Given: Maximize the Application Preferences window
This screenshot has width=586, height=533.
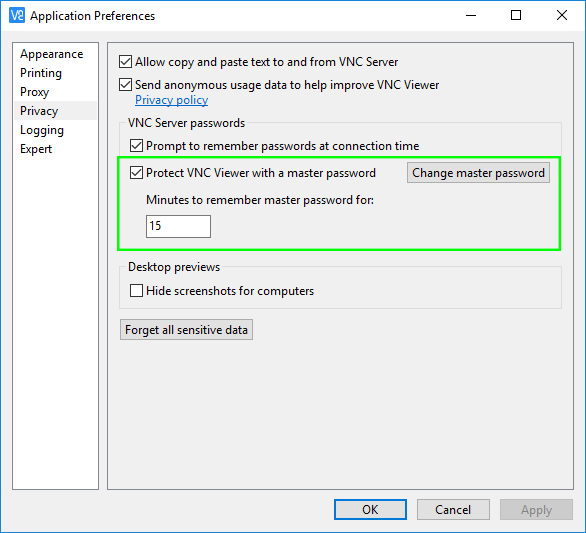Looking at the screenshot, I should (516, 16).
